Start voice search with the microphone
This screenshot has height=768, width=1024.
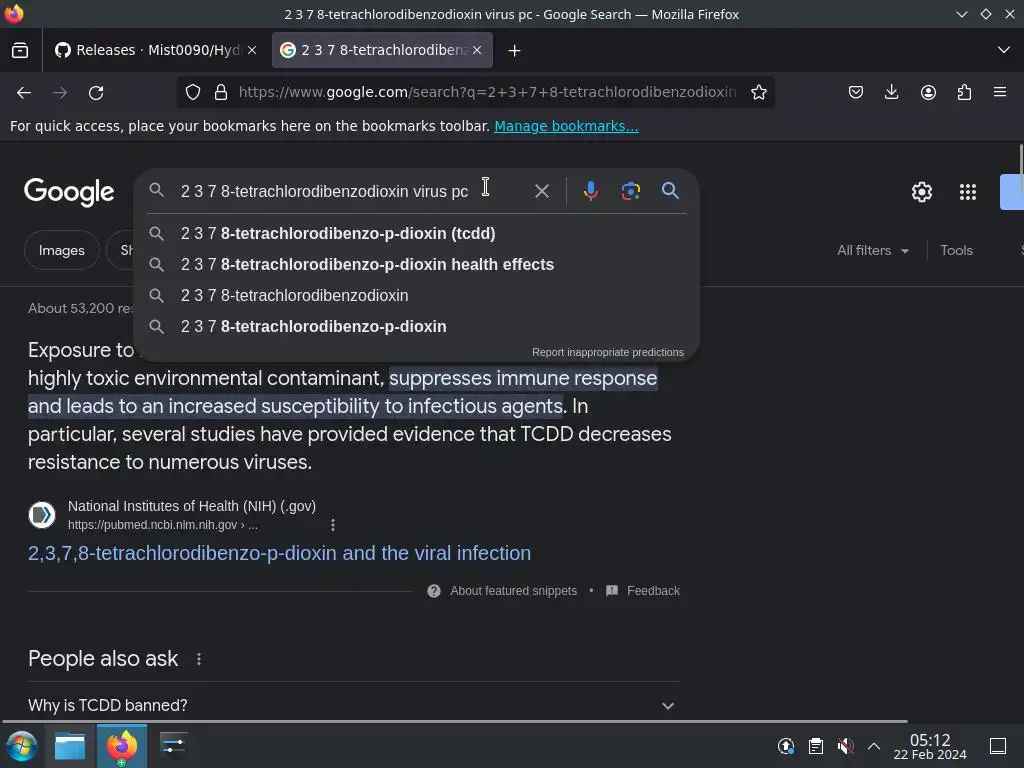coord(590,191)
